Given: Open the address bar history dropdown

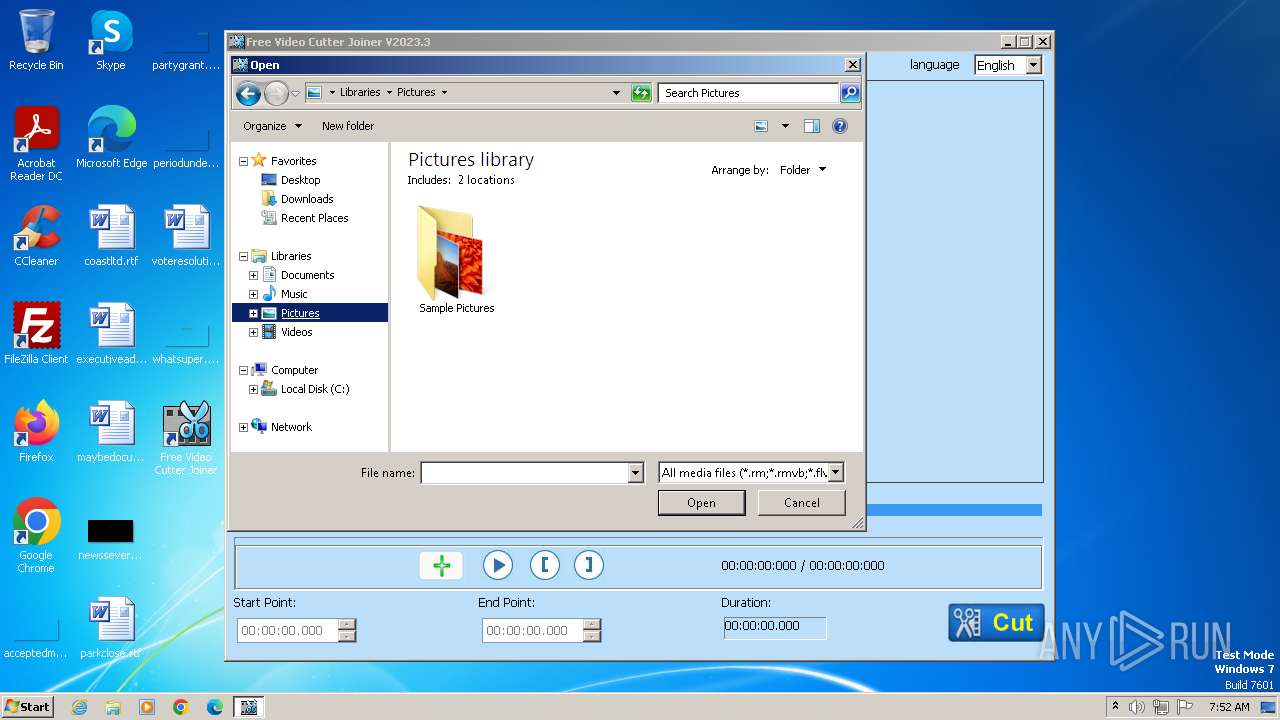Looking at the screenshot, I should point(616,93).
